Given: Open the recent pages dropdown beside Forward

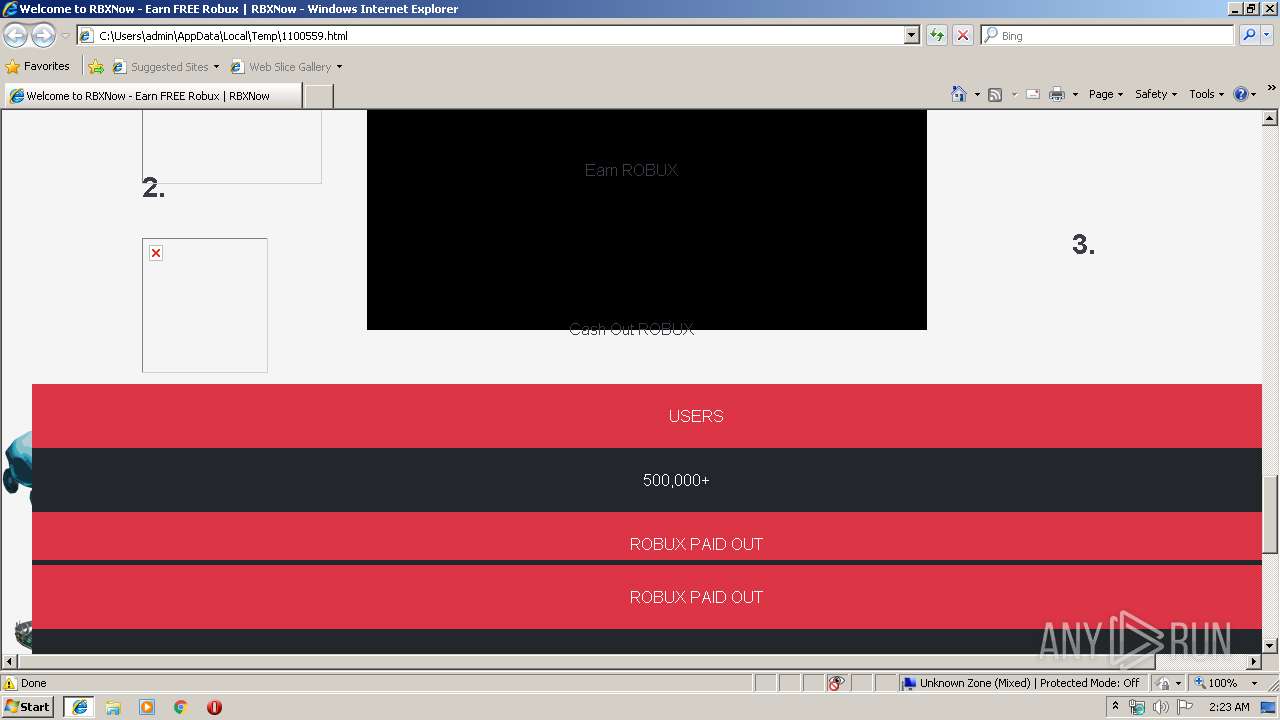Looking at the screenshot, I should (65, 36).
